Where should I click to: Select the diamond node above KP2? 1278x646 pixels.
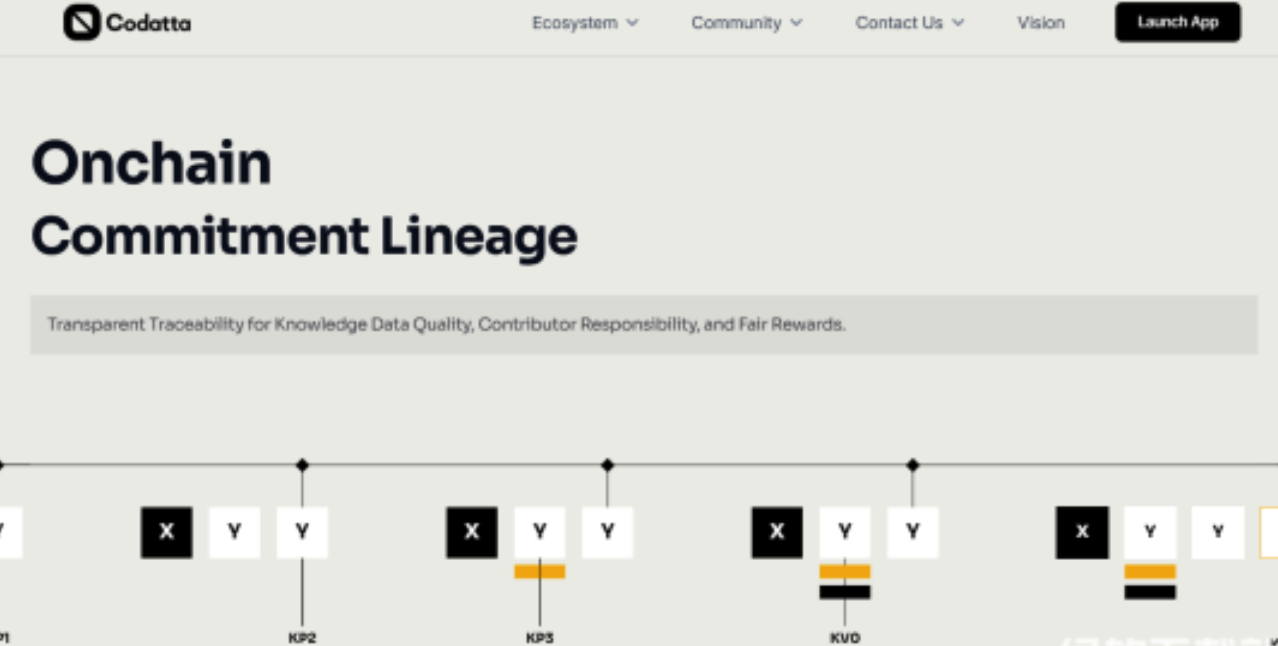tap(302, 465)
